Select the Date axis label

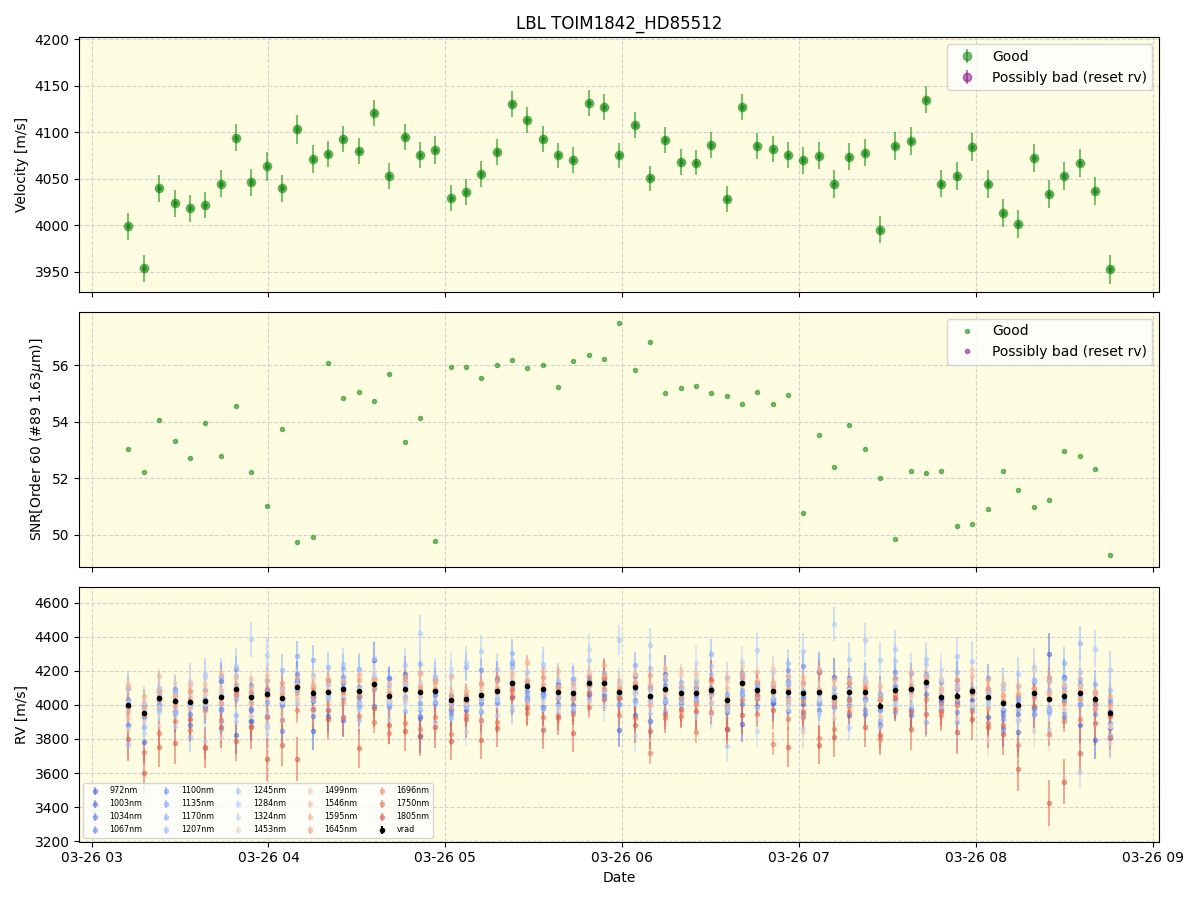(x=618, y=877)
